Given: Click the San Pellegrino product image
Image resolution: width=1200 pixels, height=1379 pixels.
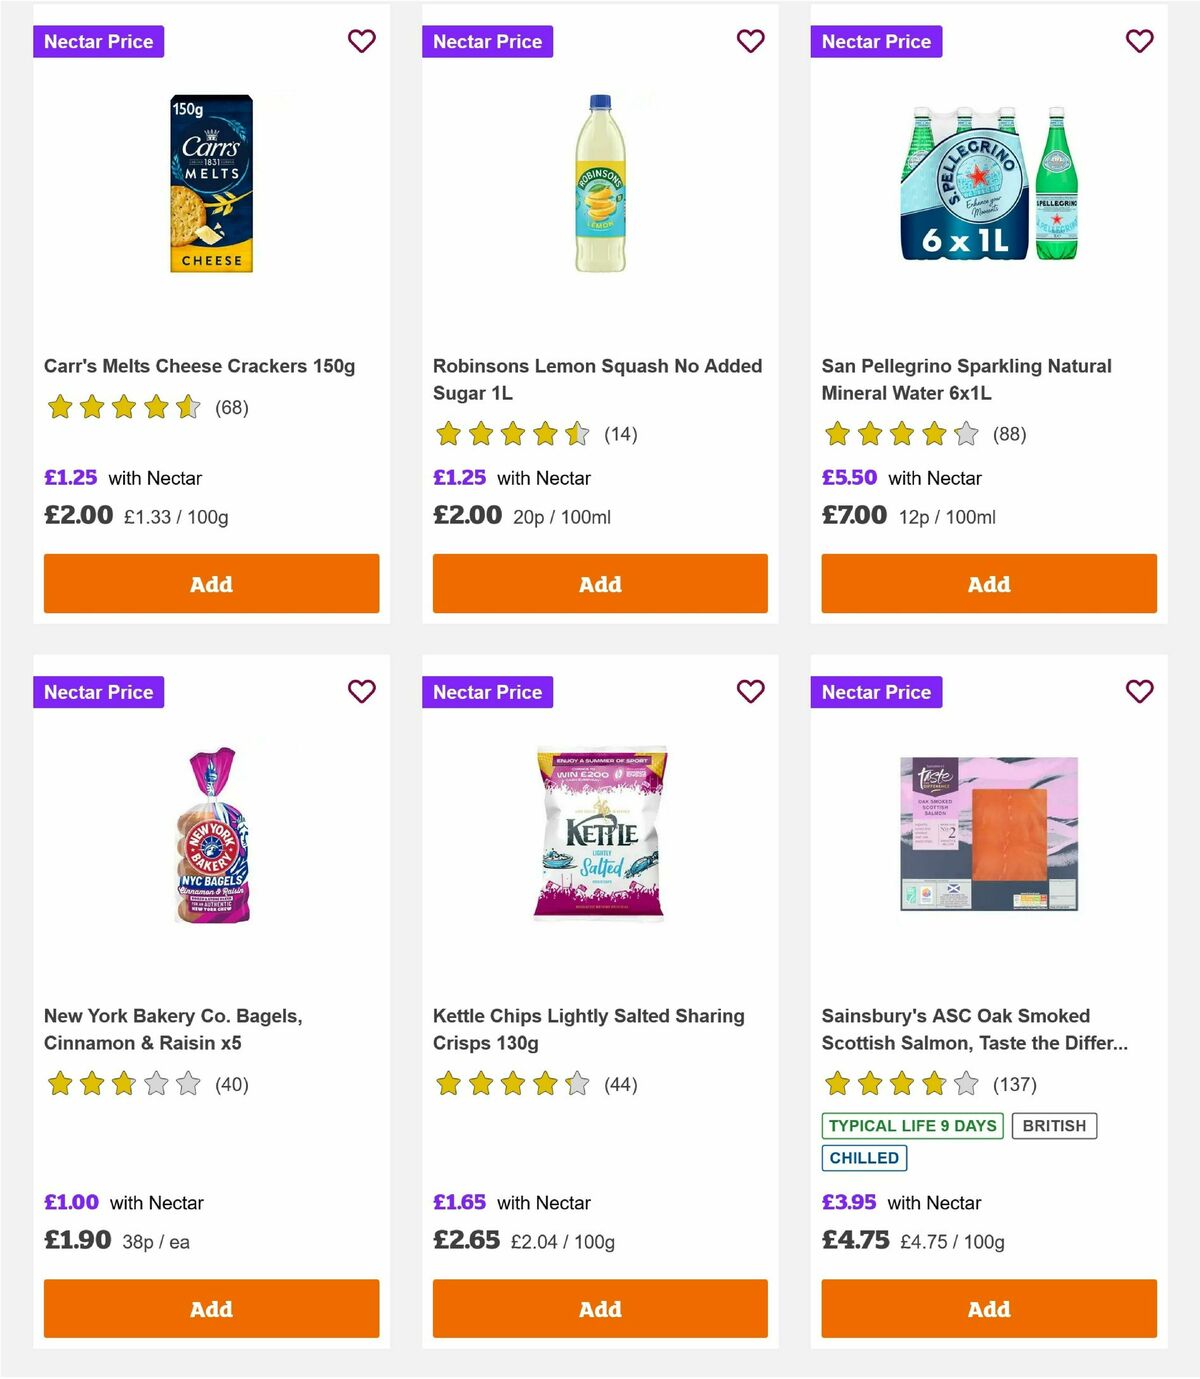Looking at the screenshot, I should [988, 185].
